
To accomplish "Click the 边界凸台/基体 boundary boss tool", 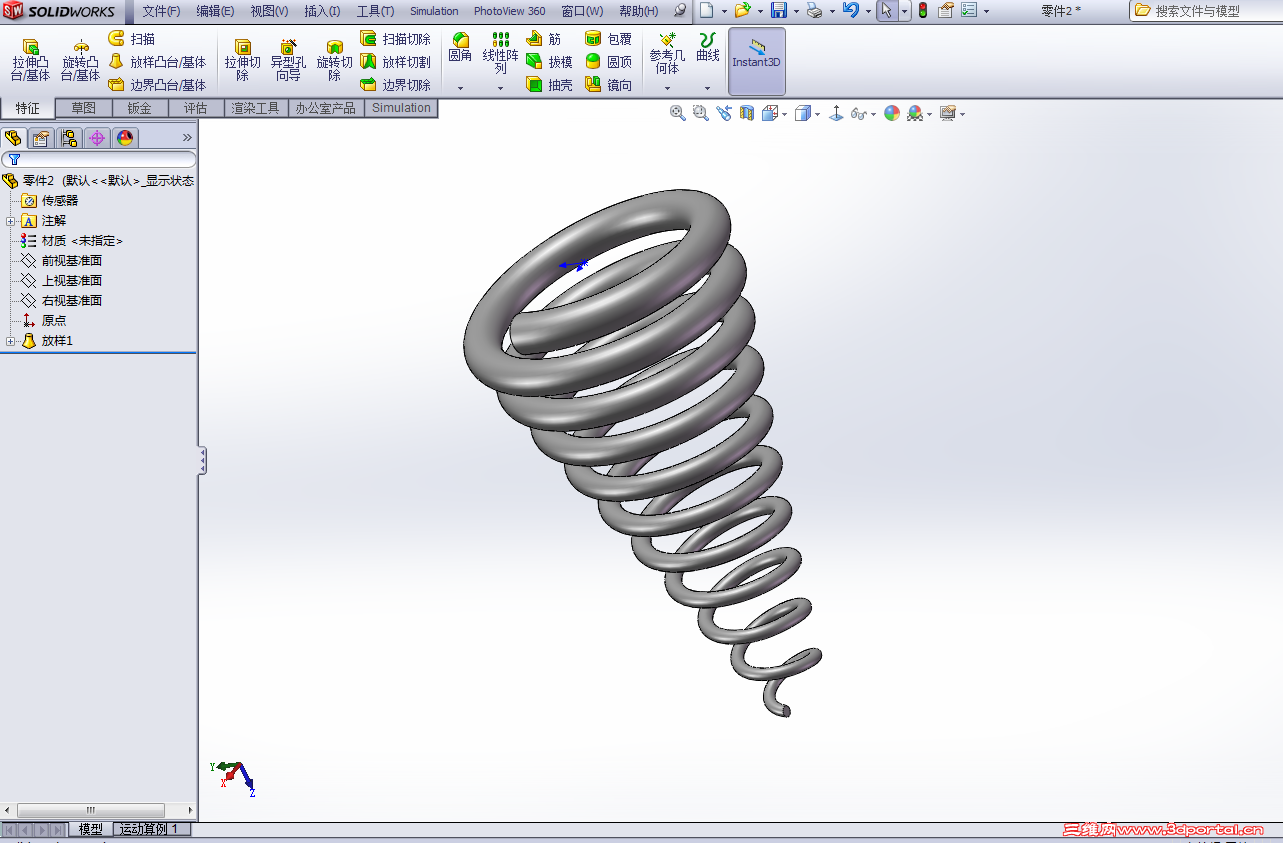I will pyautogui.click(x=157, y=85).
